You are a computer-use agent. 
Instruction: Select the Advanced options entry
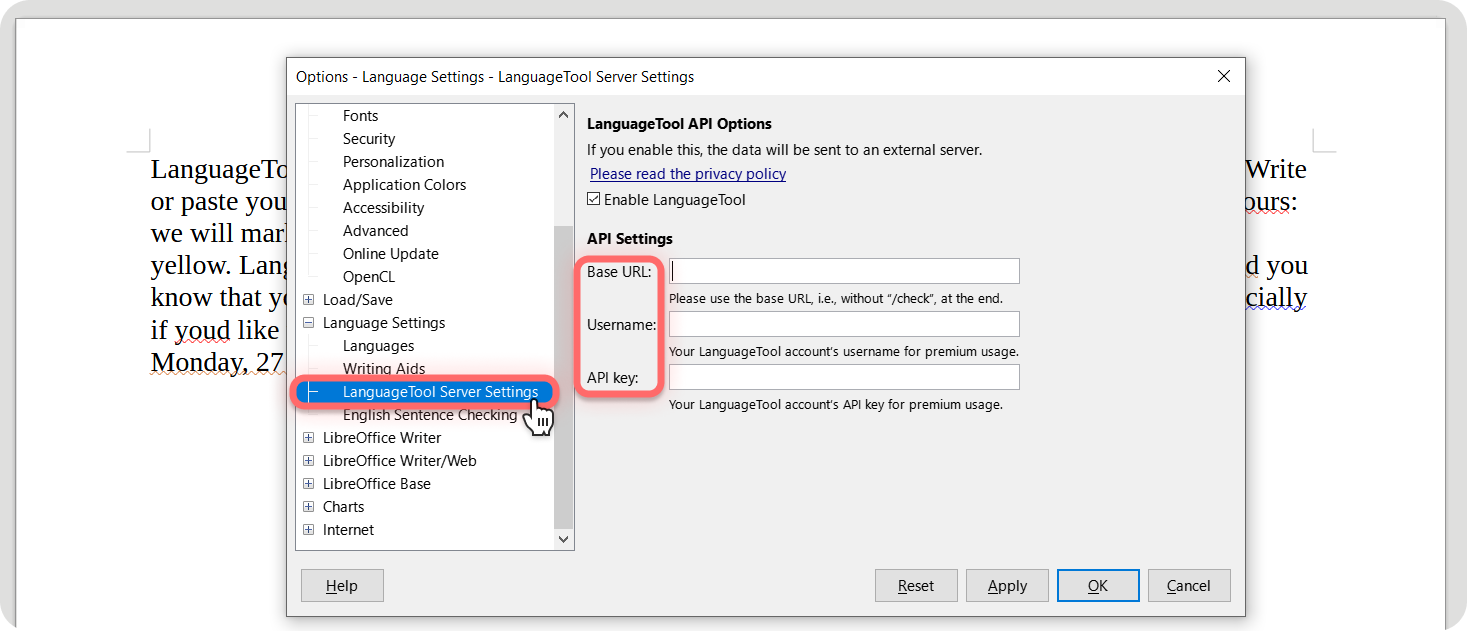coord(375,231)
